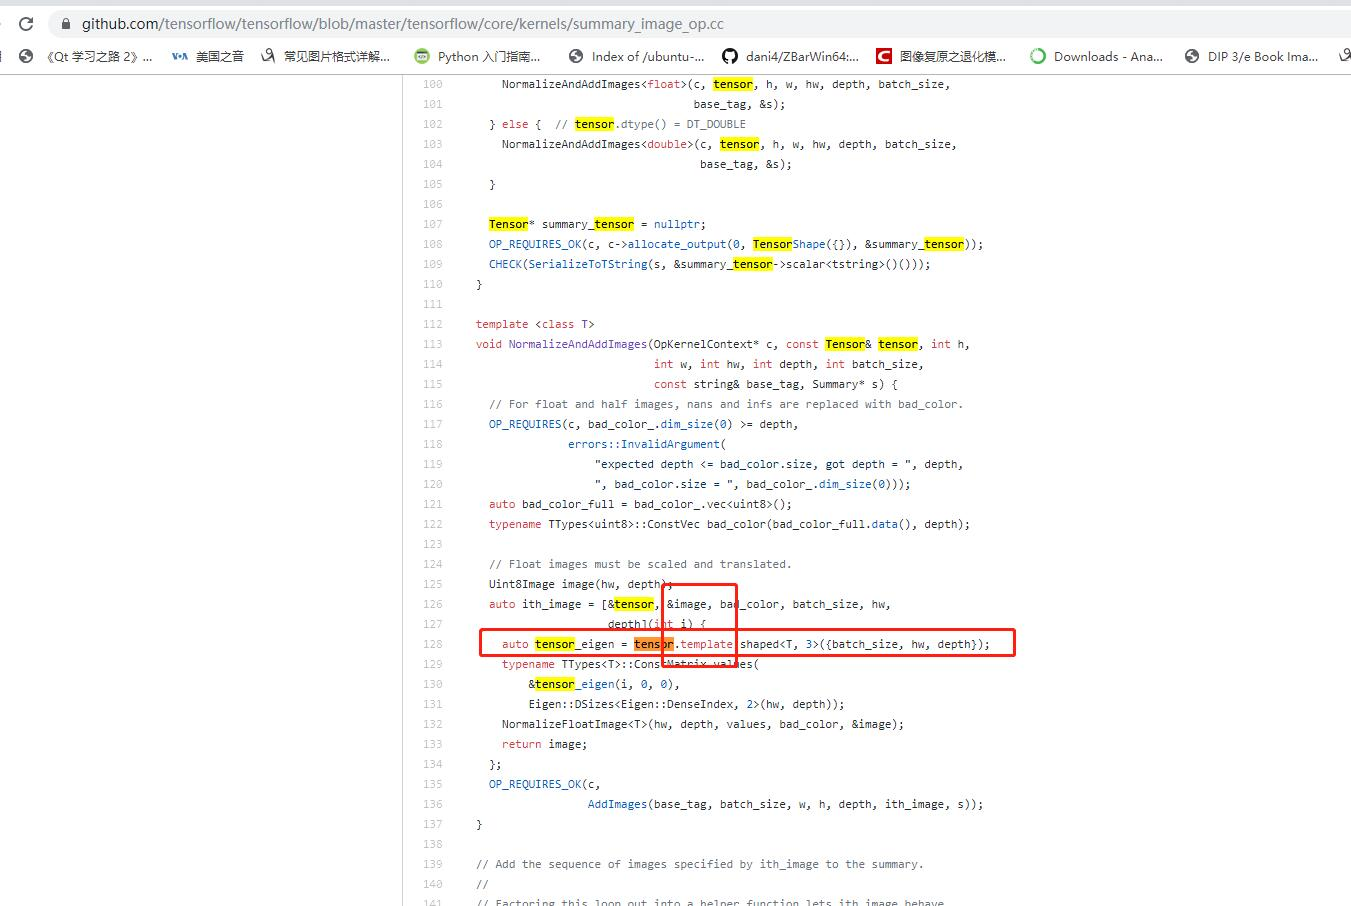1351x906 pixels.
Task: Click the globe icon of DIP 3/e Book
Action: 1189,56
